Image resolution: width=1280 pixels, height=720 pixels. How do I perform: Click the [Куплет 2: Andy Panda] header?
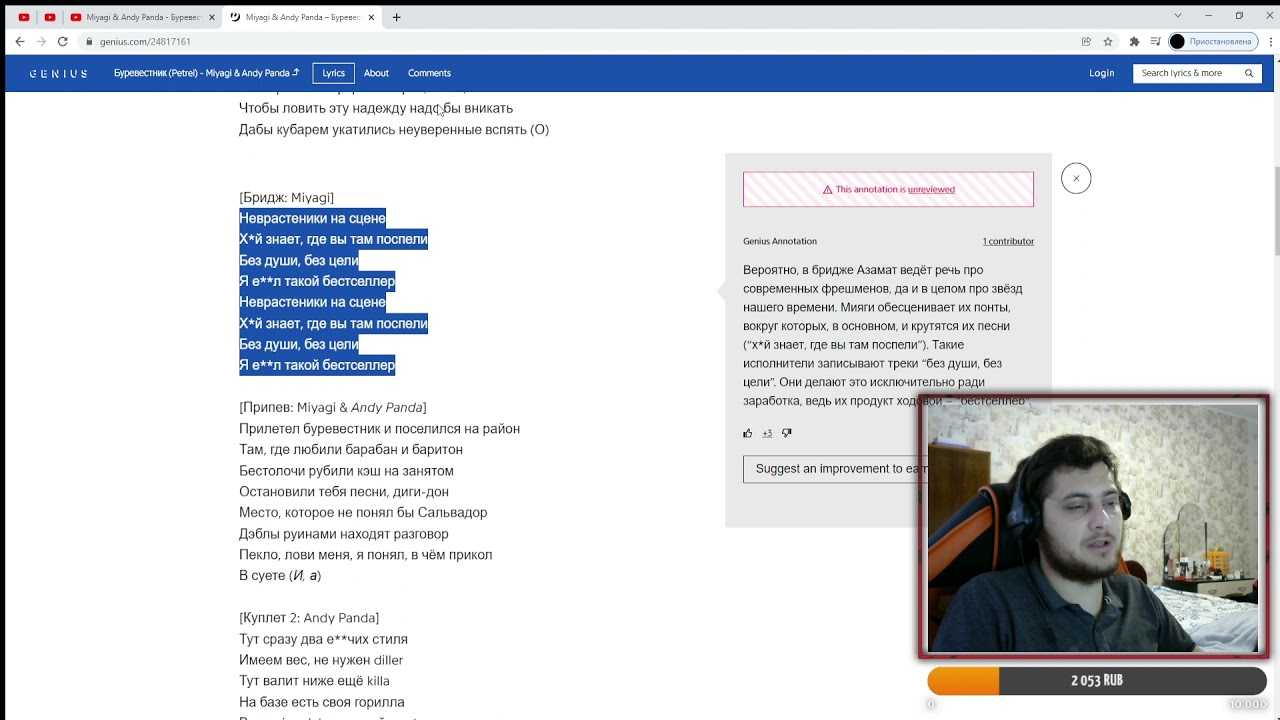(309, 617)
